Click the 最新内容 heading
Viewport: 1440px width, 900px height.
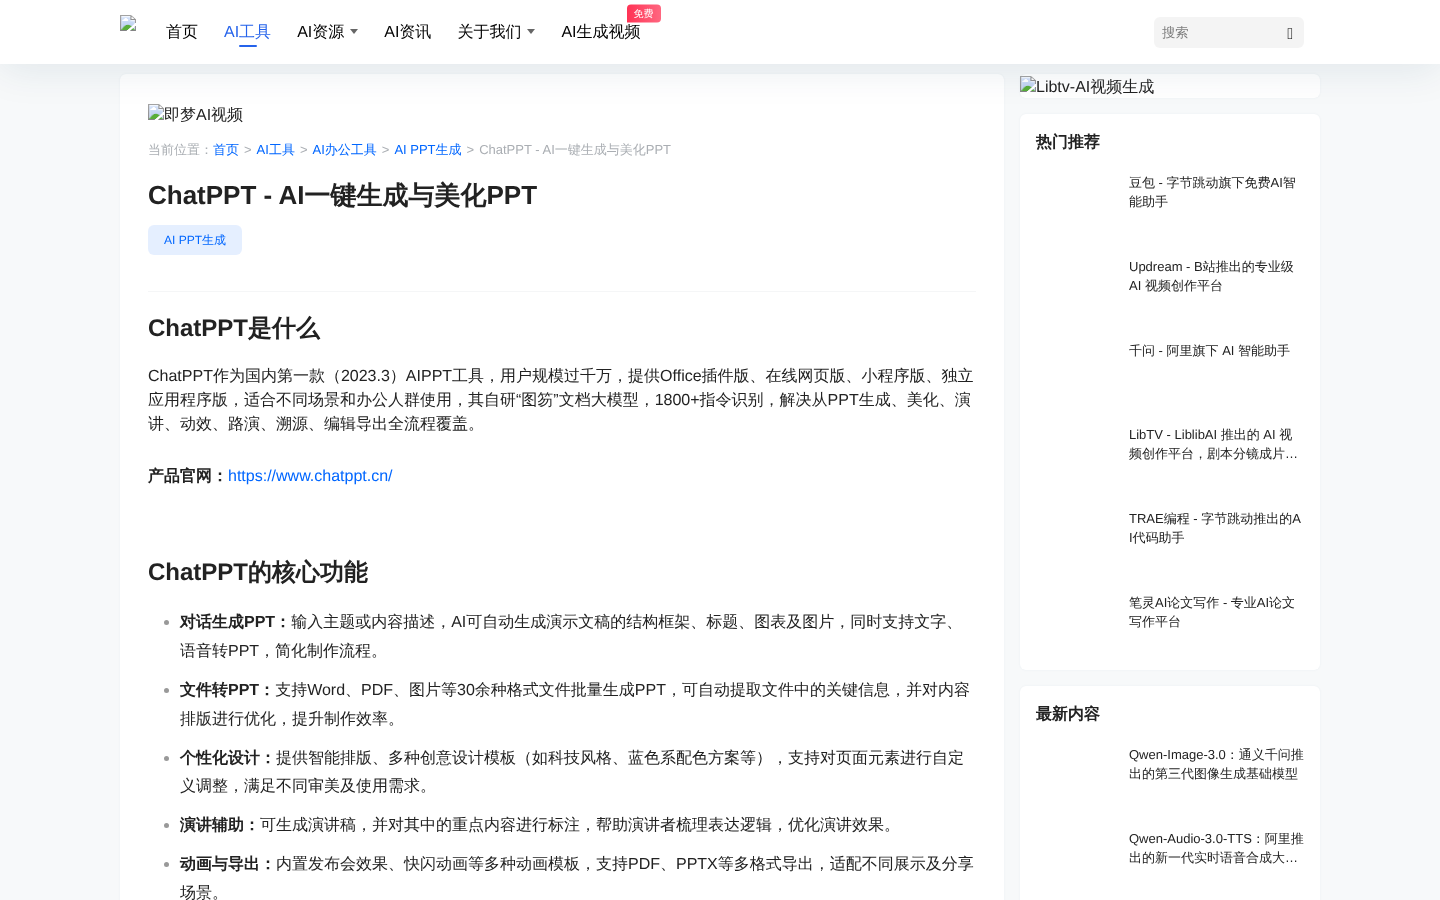[1068, 714]
